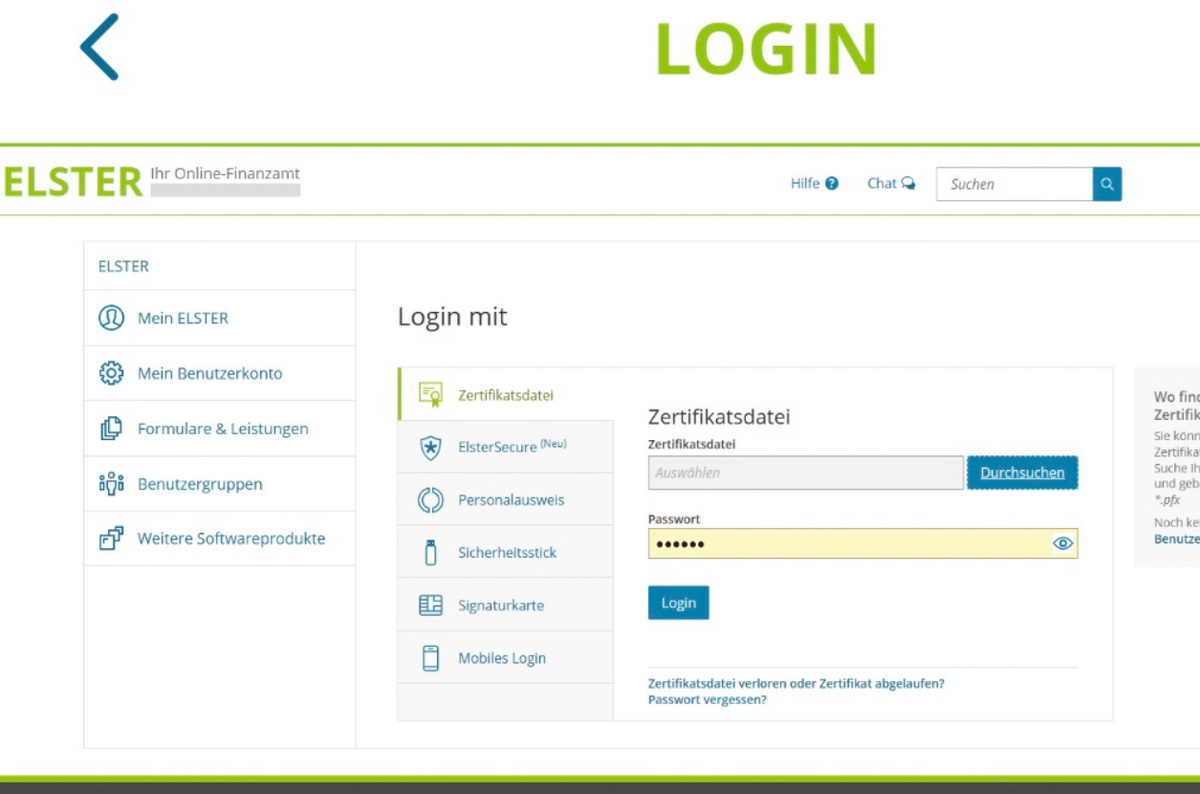
Task: Select the Sicherheitsstick login tab
Action: point(505,552)
